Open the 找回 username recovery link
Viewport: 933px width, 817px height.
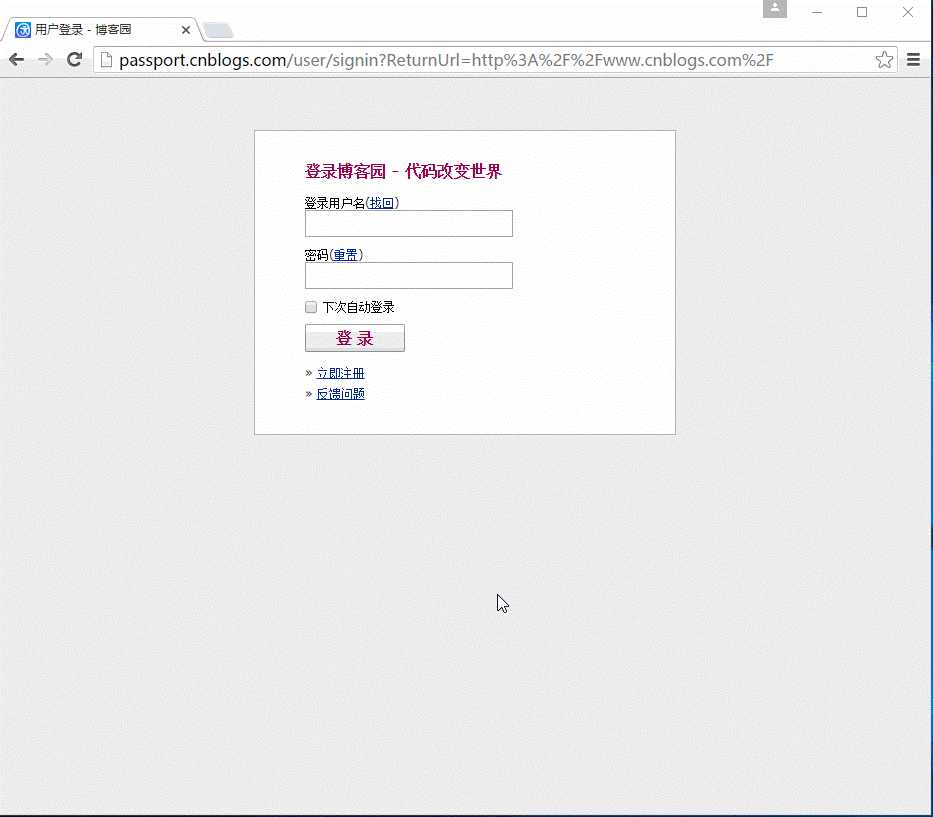pyautogui.click(x=381, y=203)
